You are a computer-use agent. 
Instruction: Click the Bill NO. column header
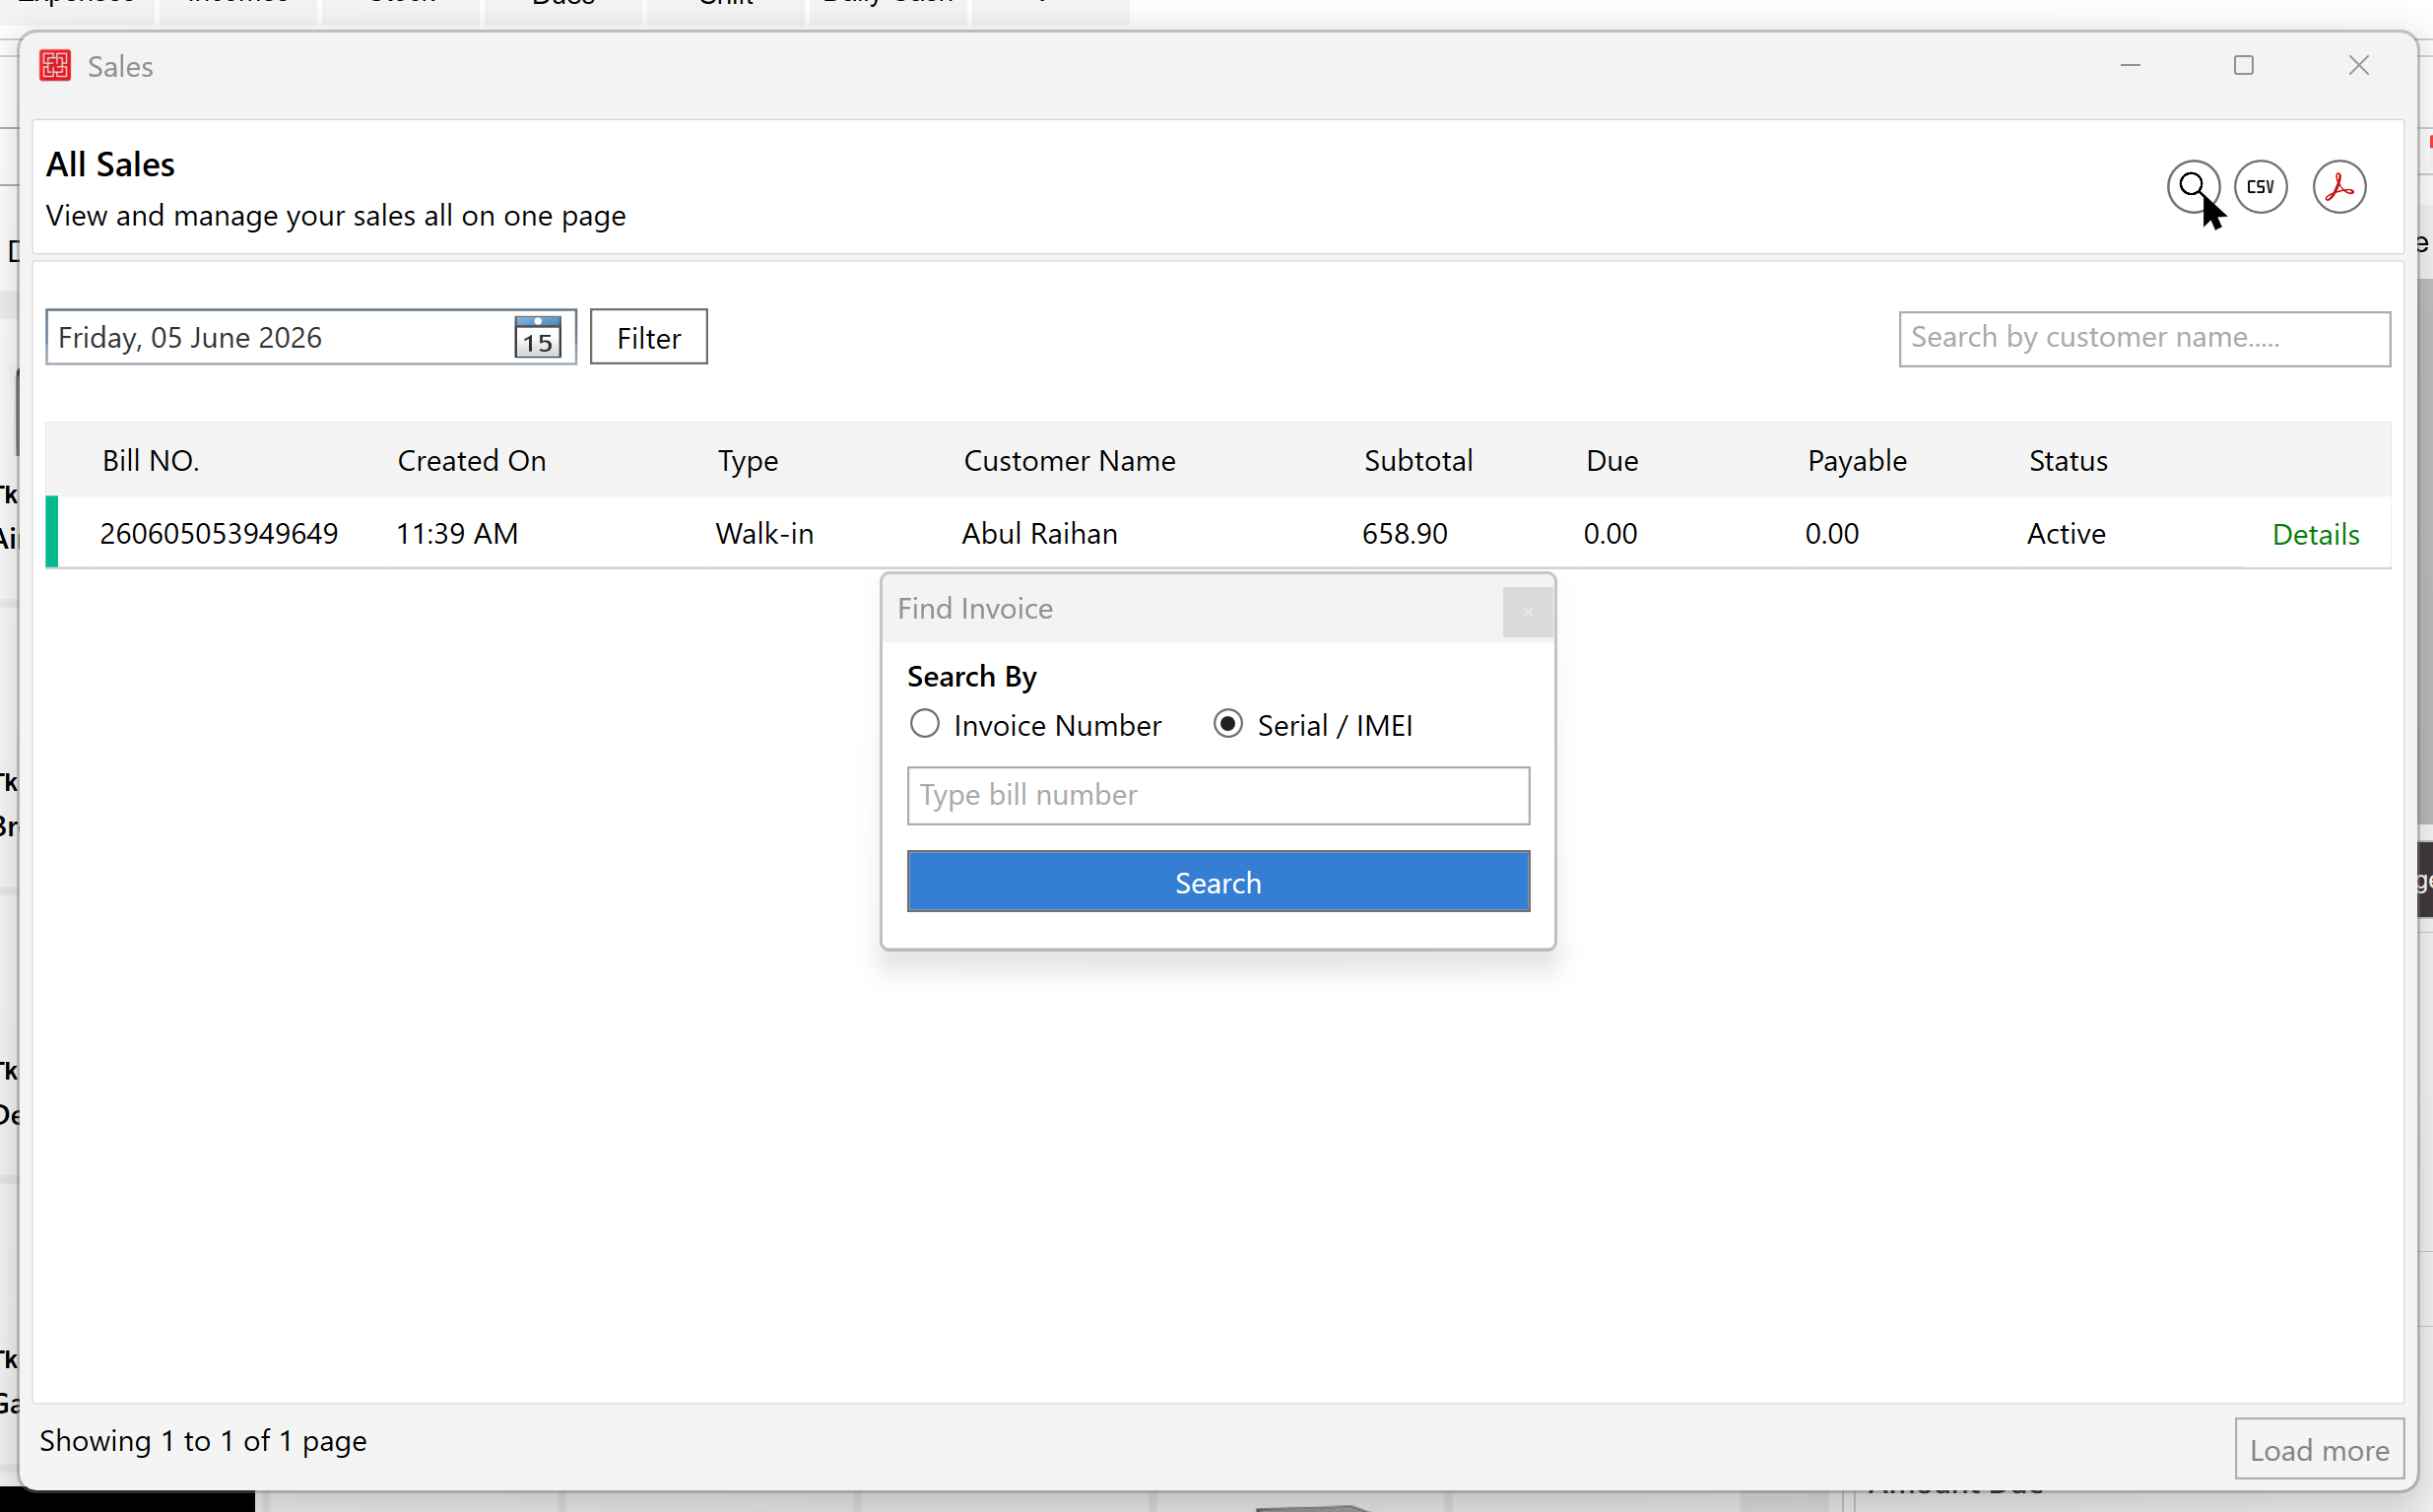point(151,461)
